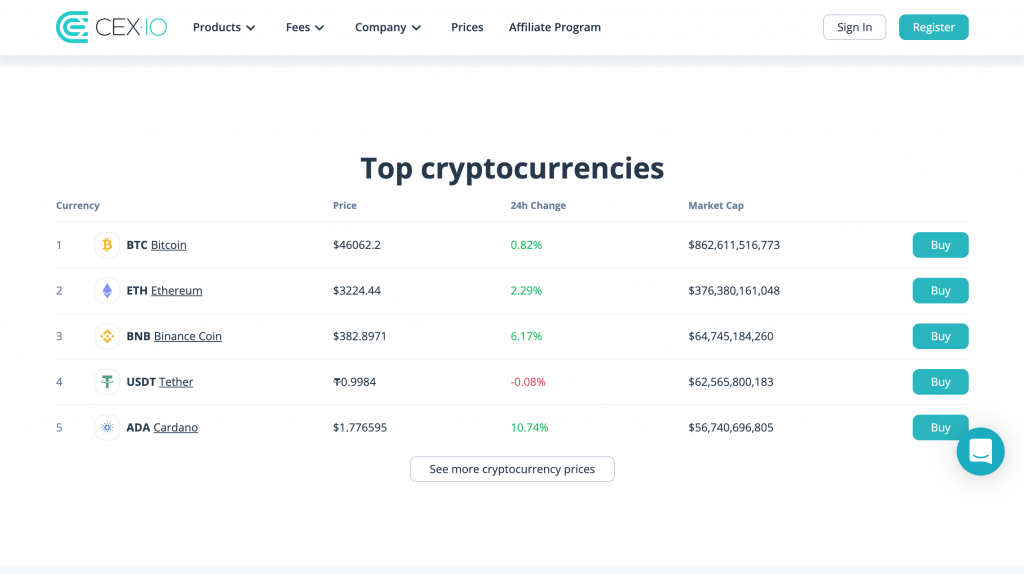Screen dimensions: 1024x574
Task: Click the Top cryptocurrencies heading
Action: (x=512, y=168)
